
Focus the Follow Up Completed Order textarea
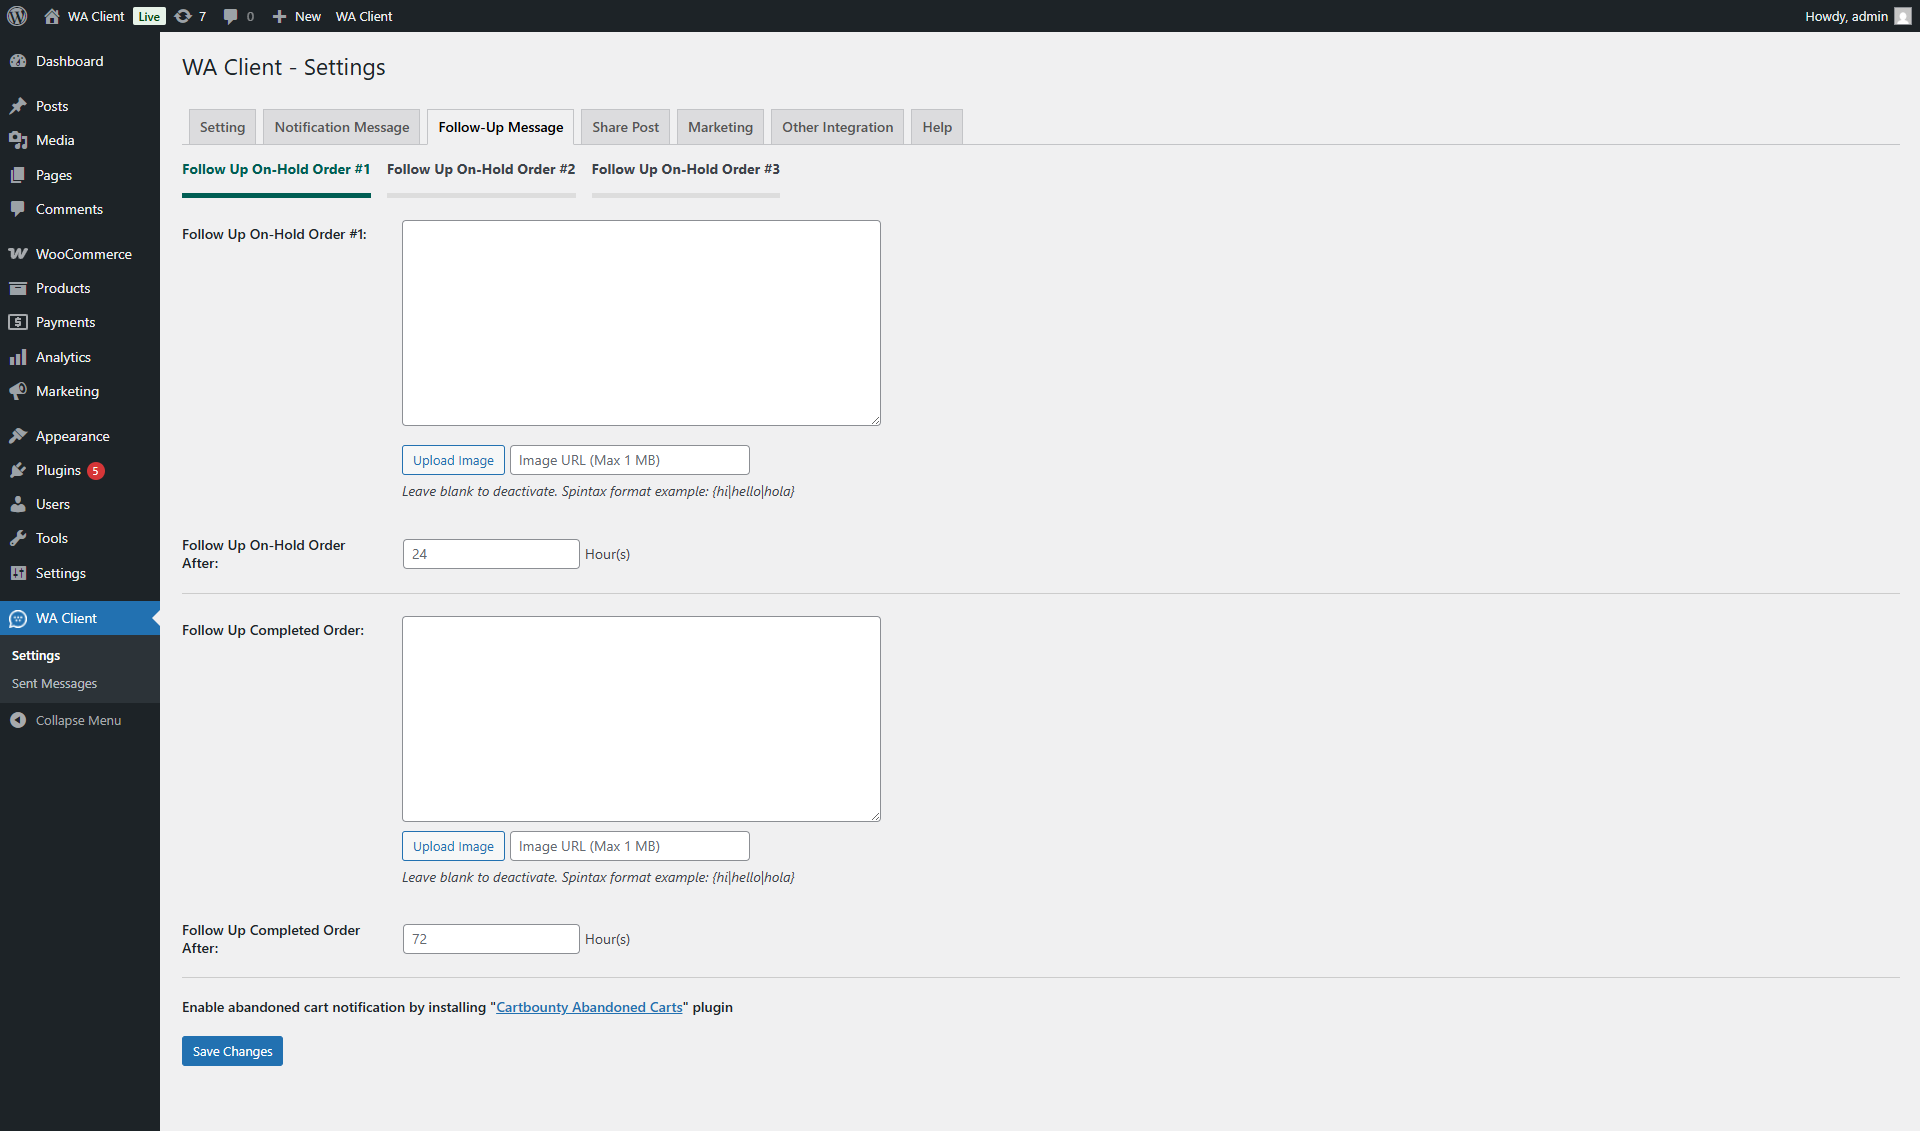[x=641, y=718]
